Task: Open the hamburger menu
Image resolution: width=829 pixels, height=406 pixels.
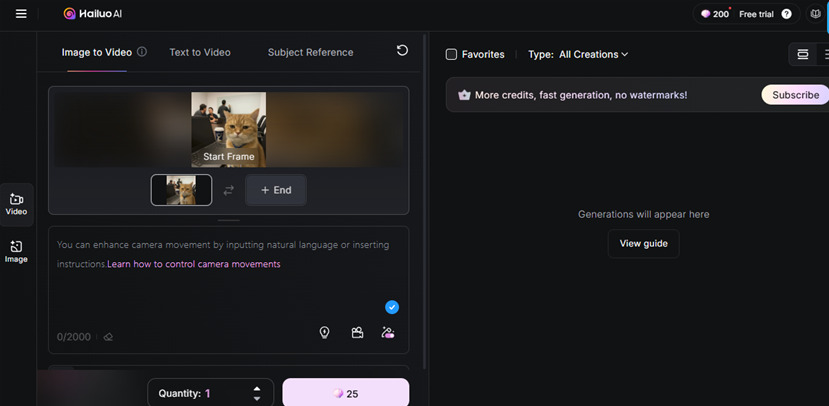Action: coord(21,14)
